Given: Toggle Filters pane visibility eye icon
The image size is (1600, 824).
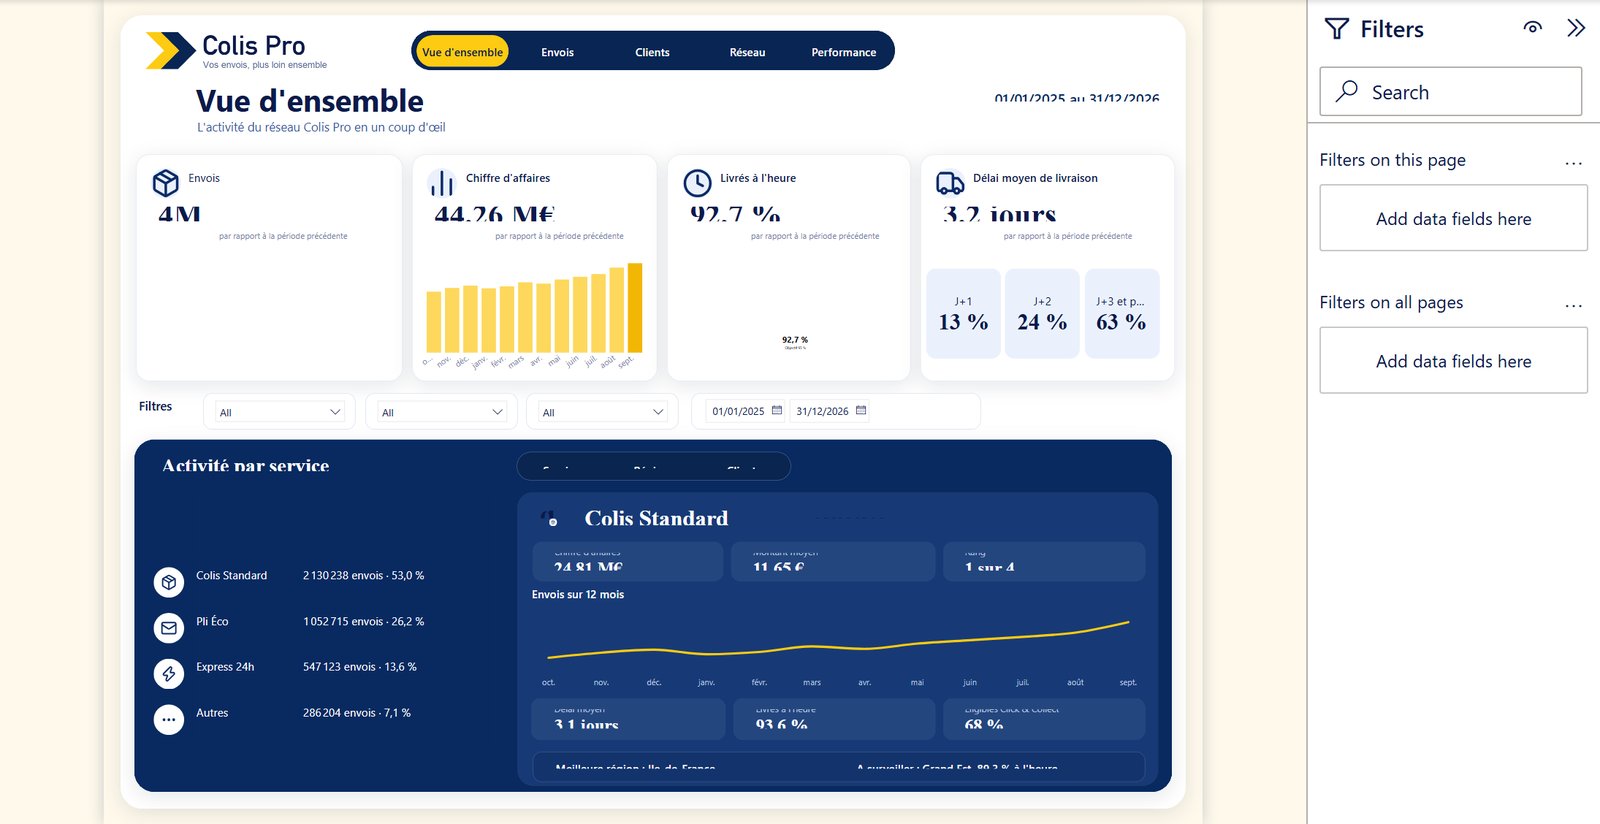Looking at the screenshot, I should point(1532,28).
